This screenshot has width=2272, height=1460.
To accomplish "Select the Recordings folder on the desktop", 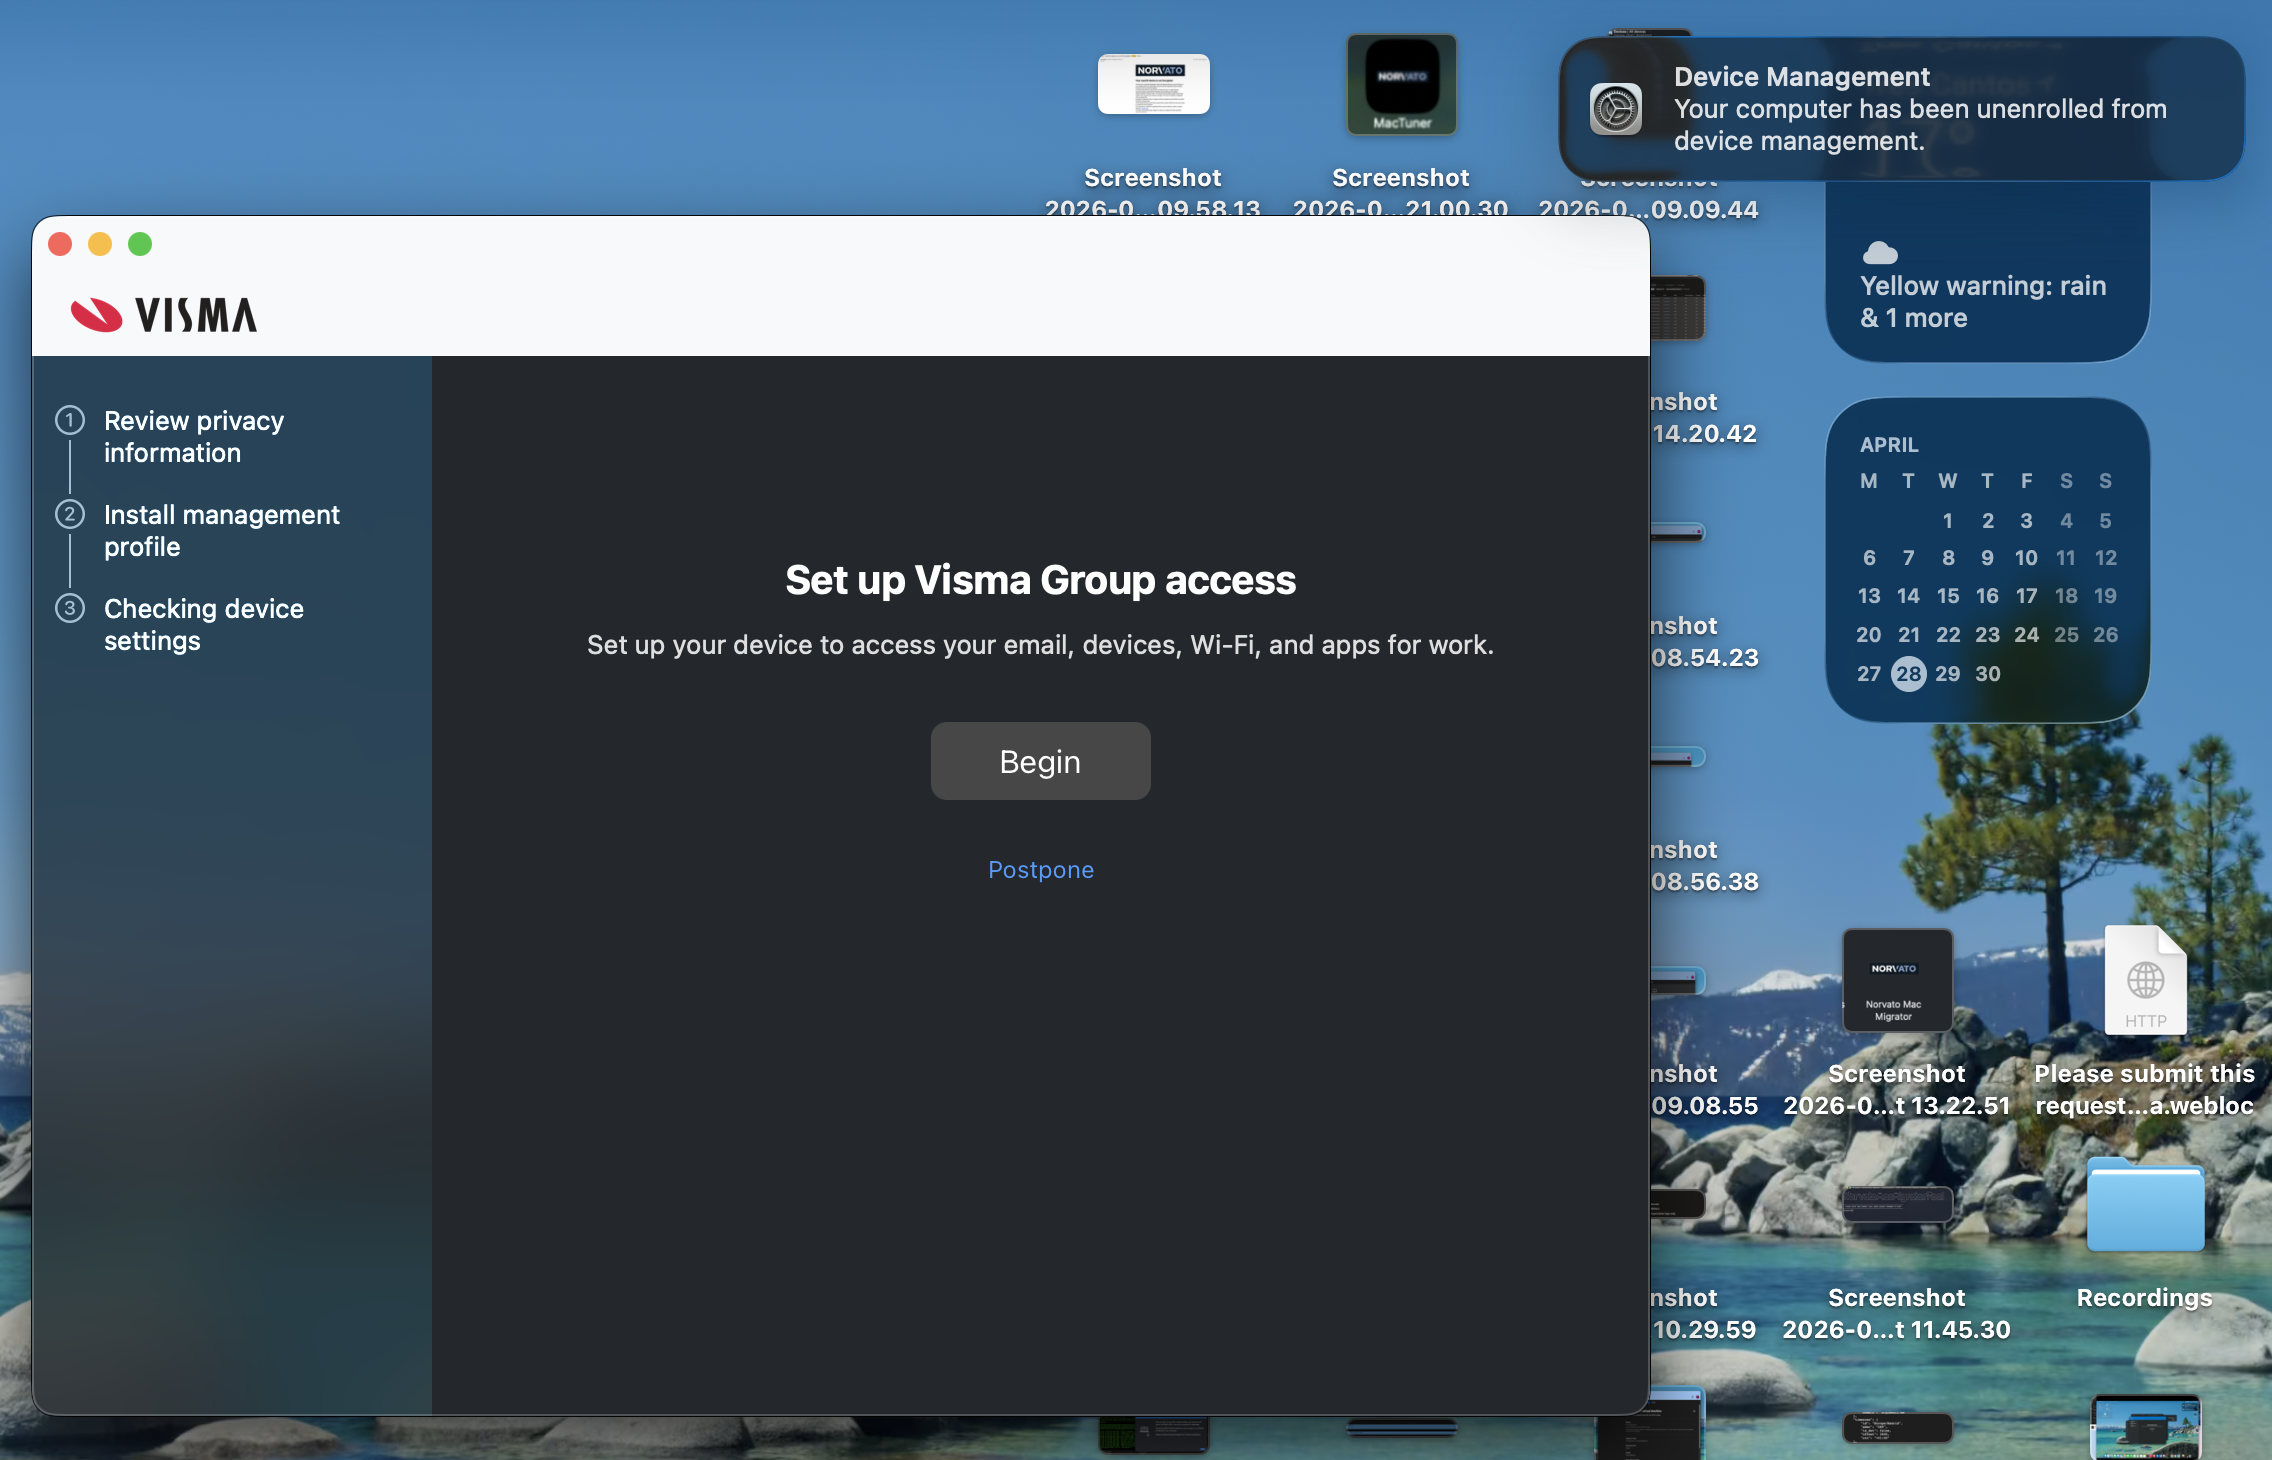I will pos(2145,1205).
